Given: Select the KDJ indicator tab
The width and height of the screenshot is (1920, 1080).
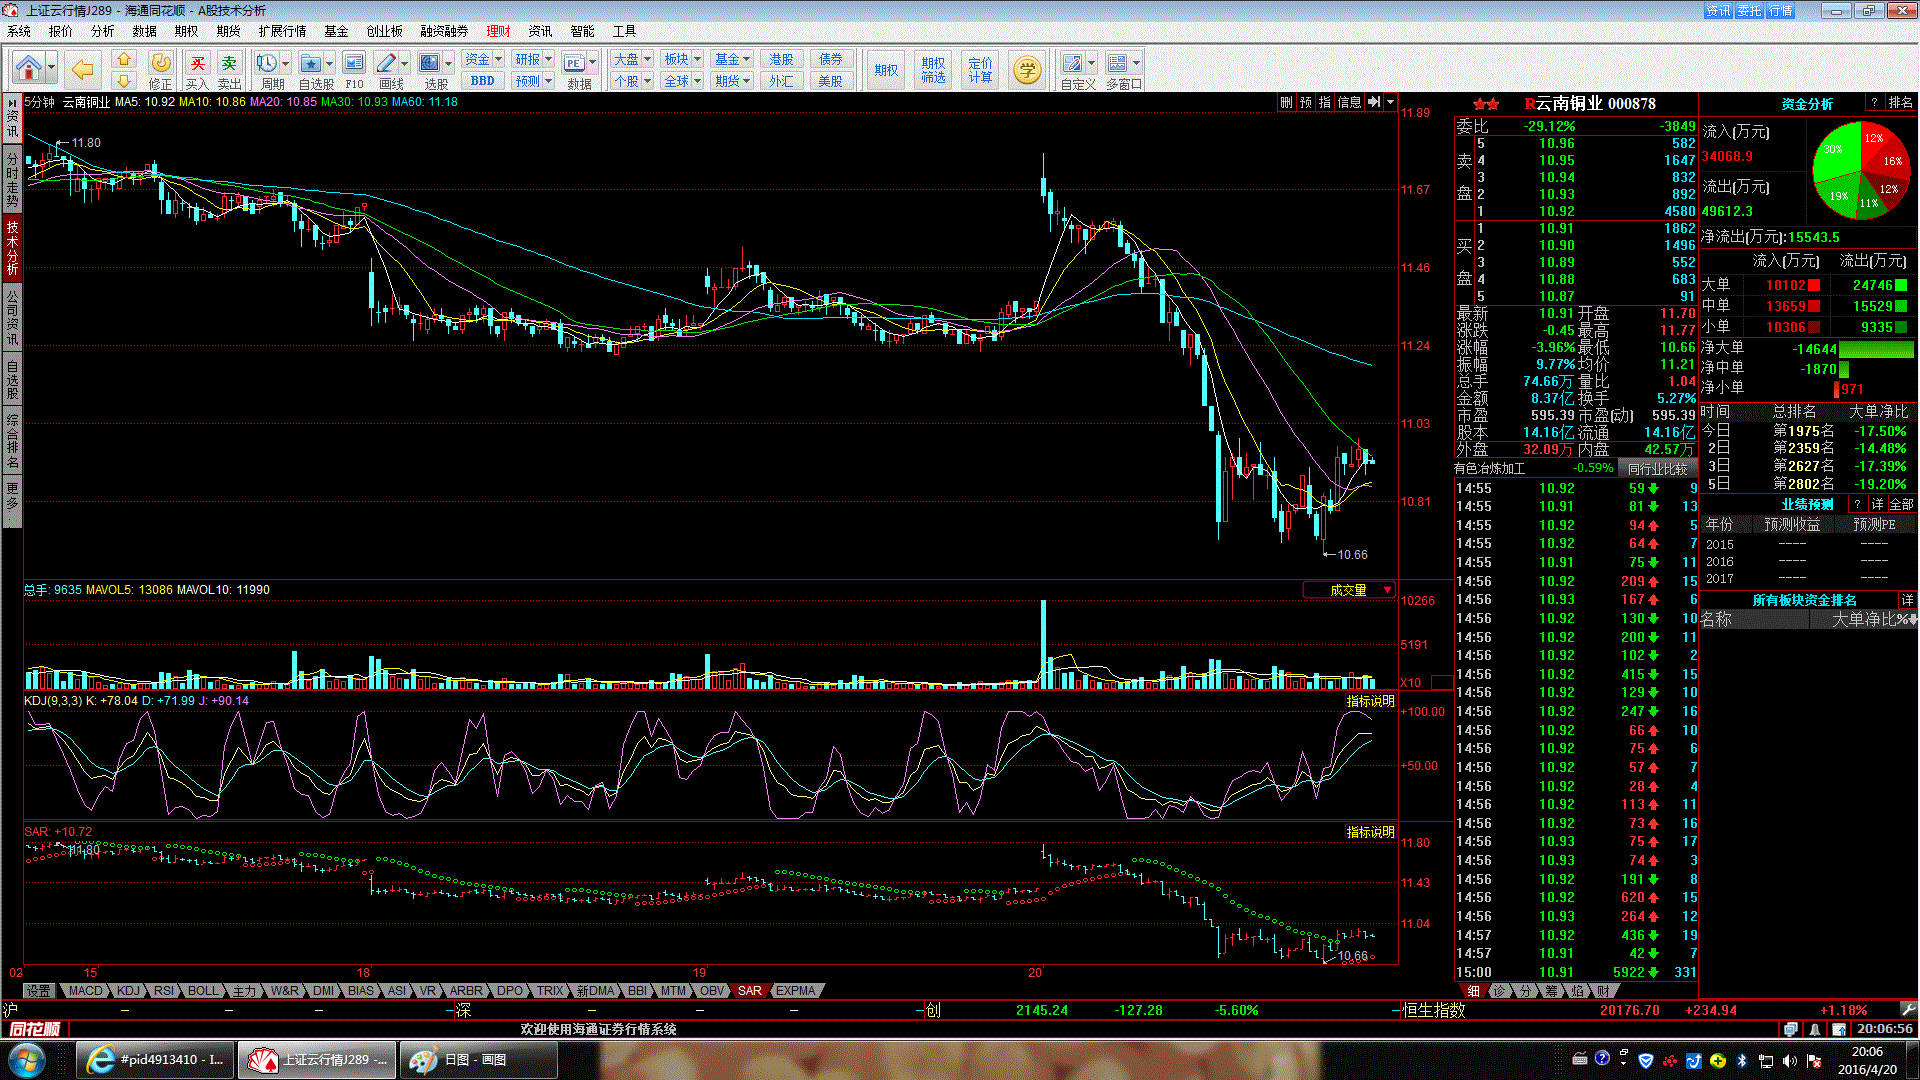Looking at the screenshot, I should 128,991.
